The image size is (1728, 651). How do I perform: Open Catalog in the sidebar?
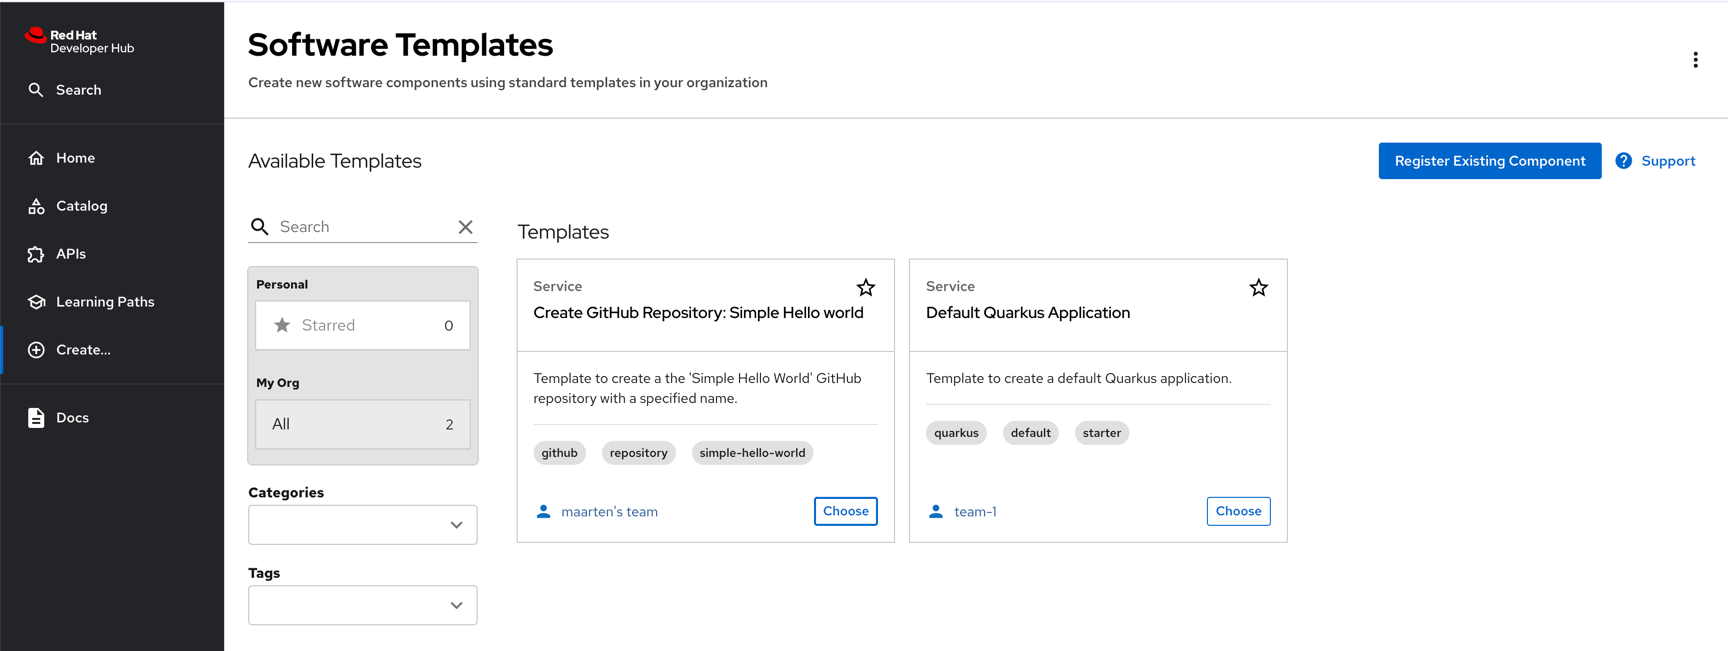pyautogui.click(x=112, y=206)
